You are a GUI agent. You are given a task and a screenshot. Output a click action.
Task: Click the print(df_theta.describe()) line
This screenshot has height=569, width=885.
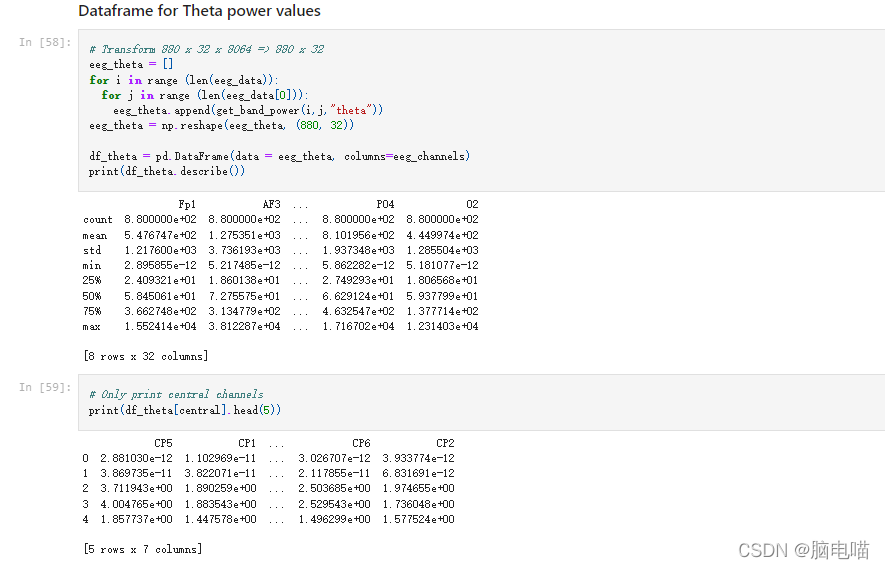point(167,171)
